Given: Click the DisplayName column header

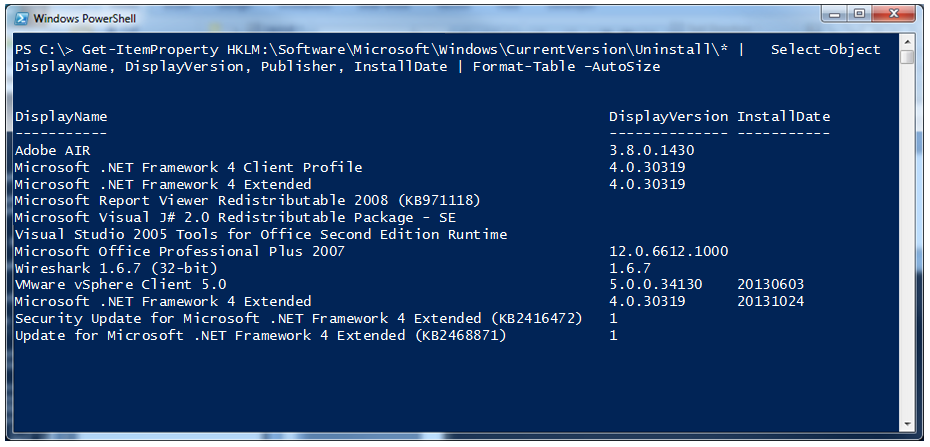Looking at the screenshot, I should (x=61, y=117).
